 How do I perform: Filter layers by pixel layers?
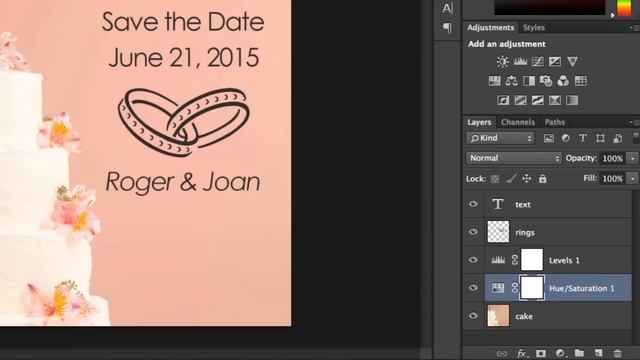click(549, 138)
